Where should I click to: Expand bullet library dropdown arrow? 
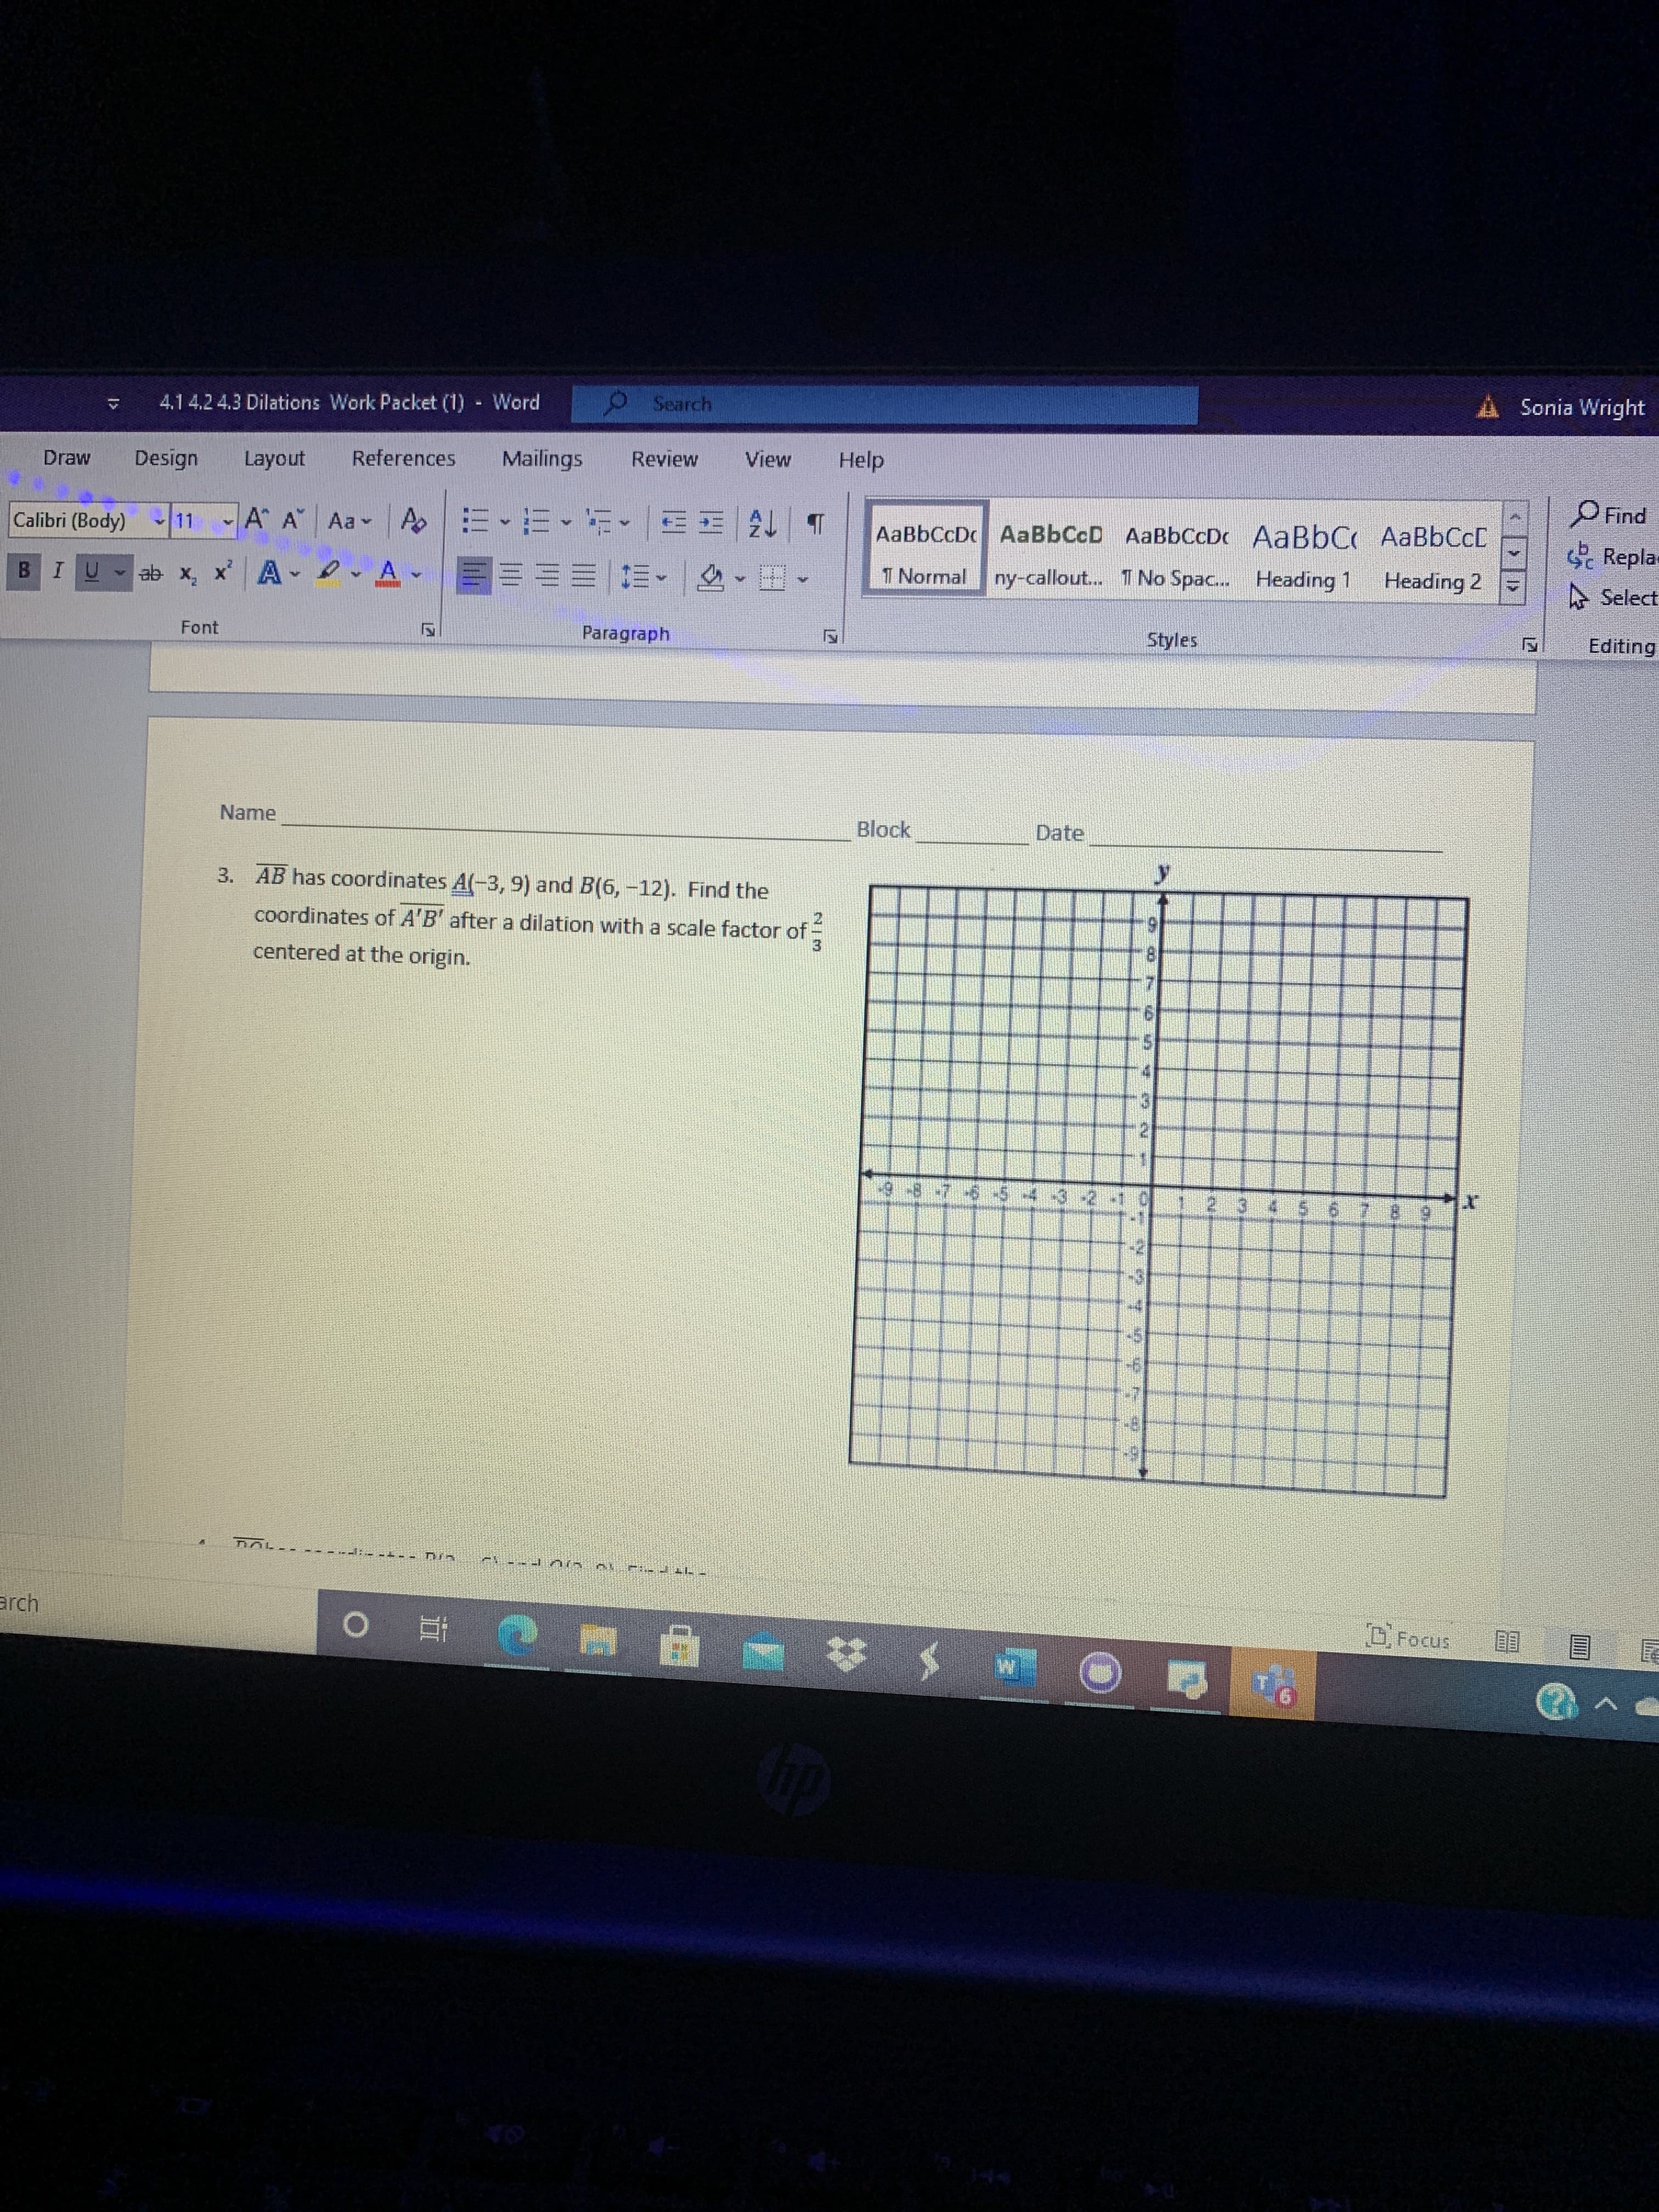[505, 521]
